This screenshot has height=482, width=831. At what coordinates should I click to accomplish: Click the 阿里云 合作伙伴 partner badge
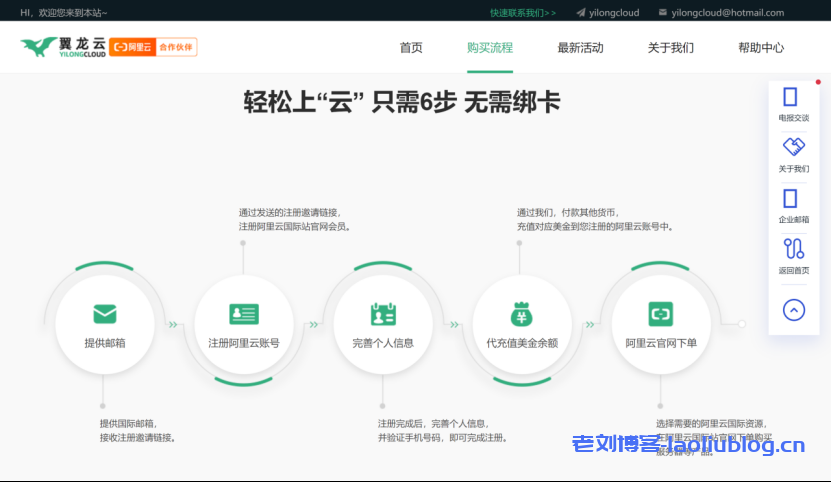click(x=153, y=47)
